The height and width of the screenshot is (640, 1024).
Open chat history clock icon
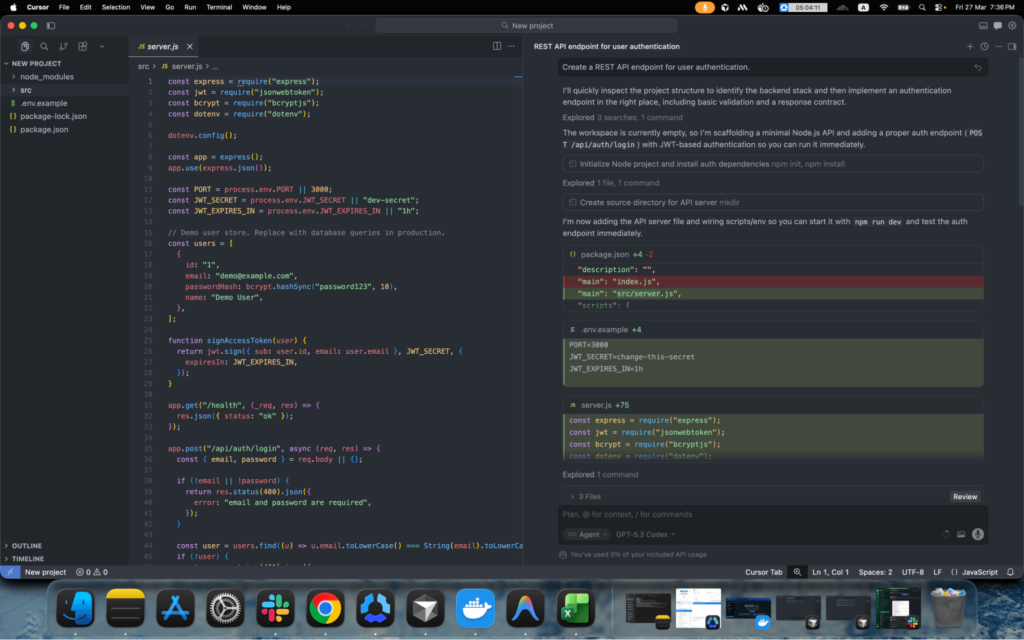(984, 46)
